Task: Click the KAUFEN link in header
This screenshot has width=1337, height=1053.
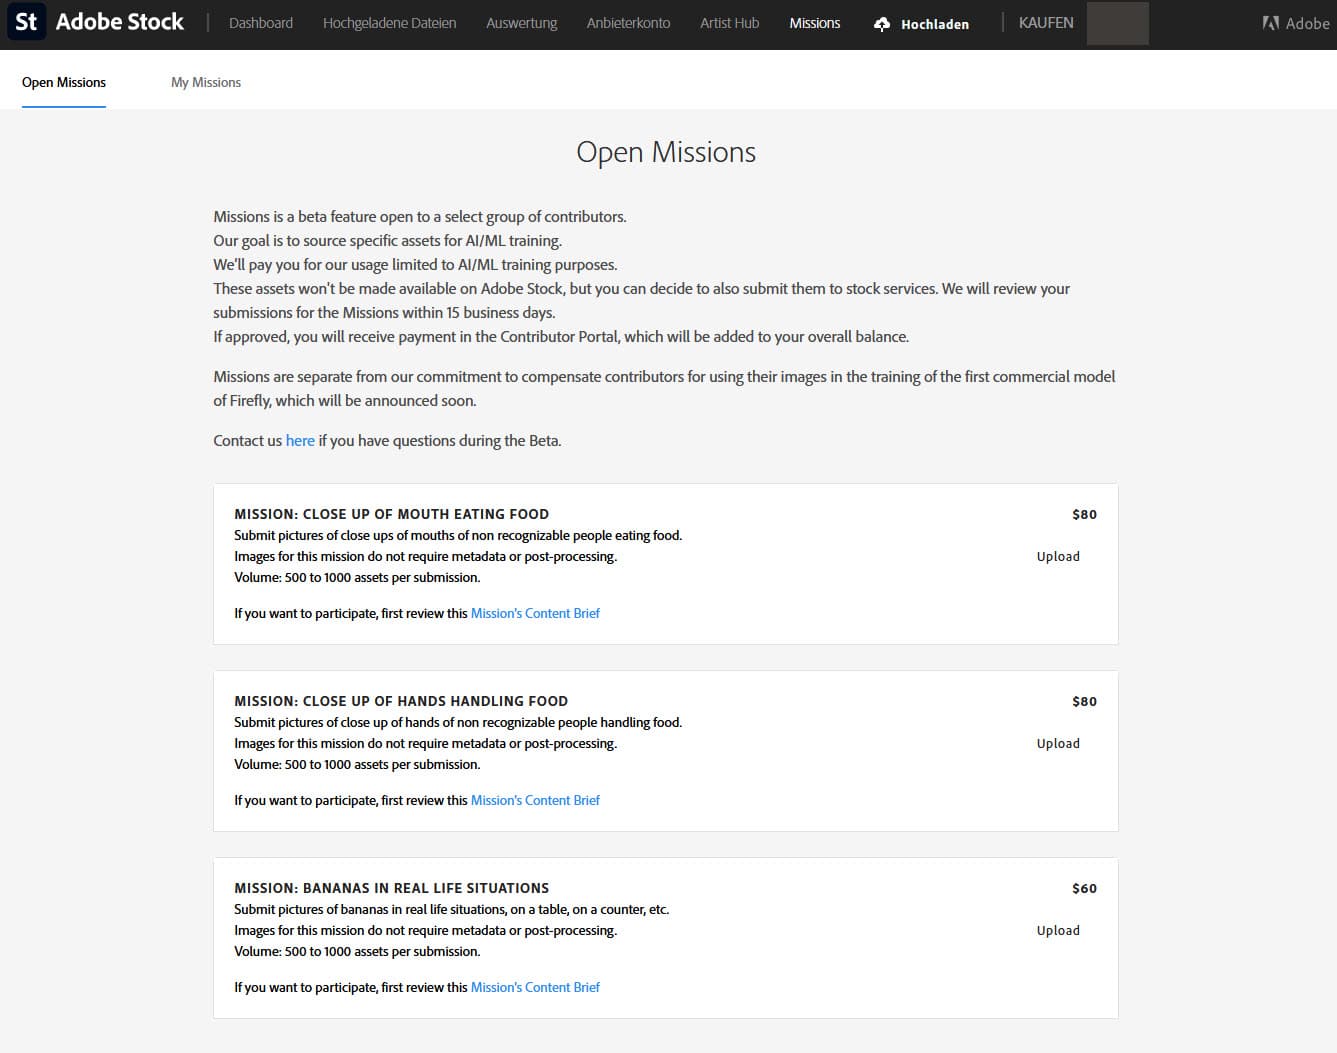Action: pyautogui.click(x=1045, y=23)
